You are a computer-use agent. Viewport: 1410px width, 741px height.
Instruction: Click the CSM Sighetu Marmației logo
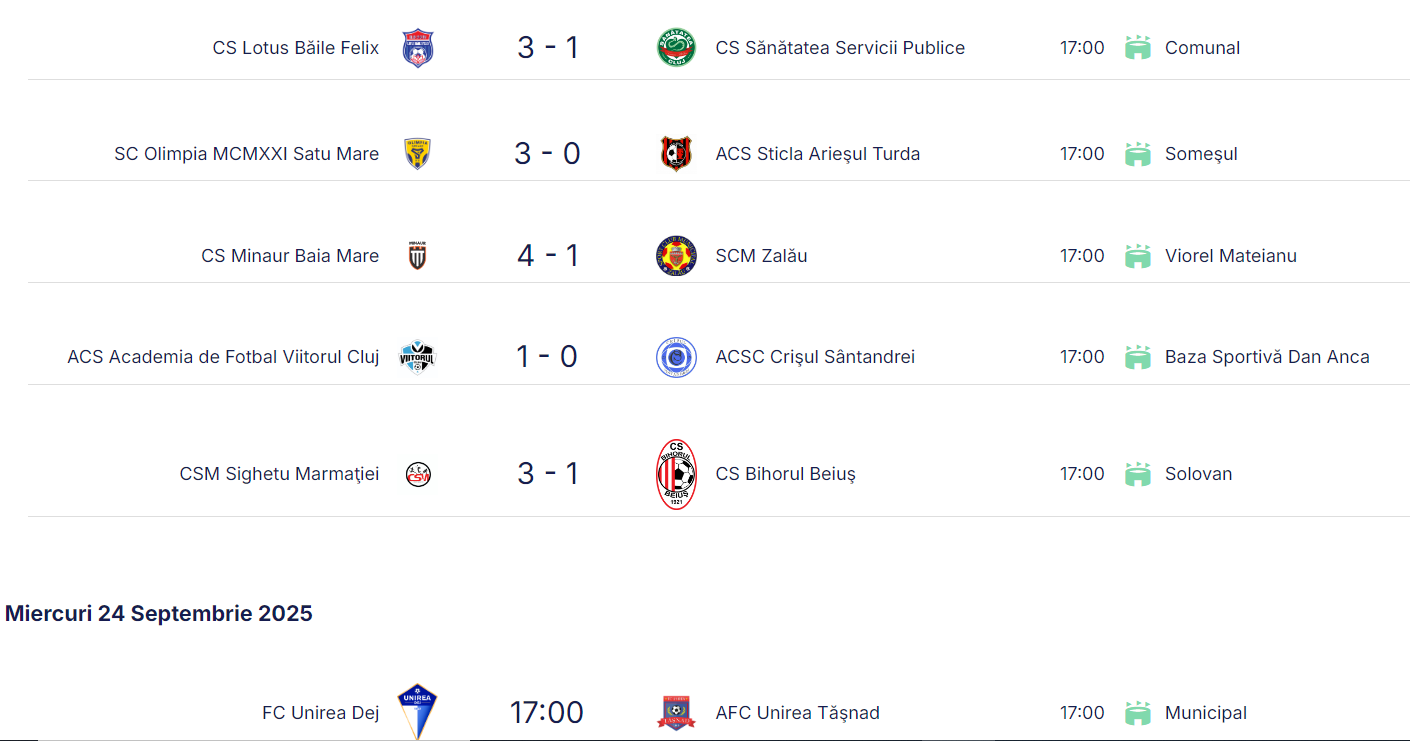coord(418,474)
